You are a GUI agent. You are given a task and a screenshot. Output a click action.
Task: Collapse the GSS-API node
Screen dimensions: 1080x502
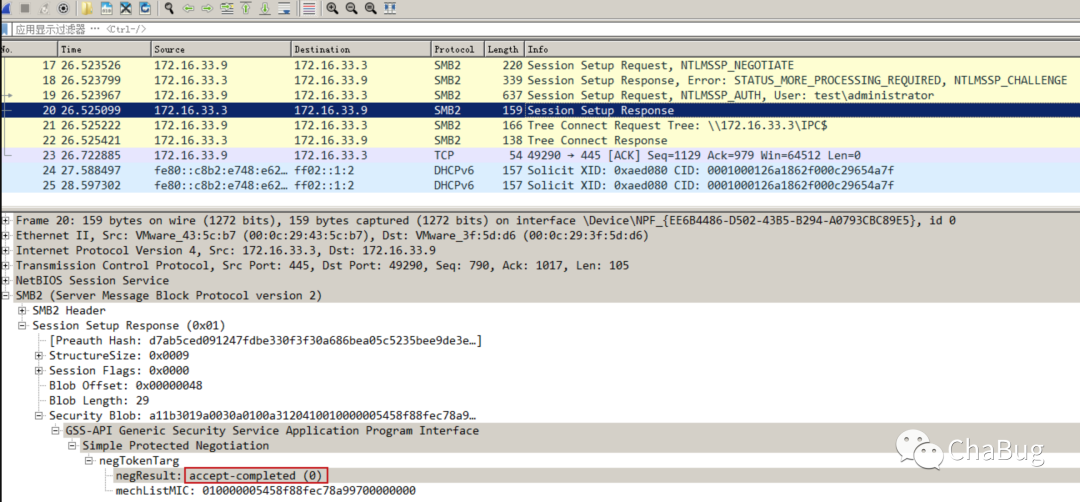pos(55,431)
